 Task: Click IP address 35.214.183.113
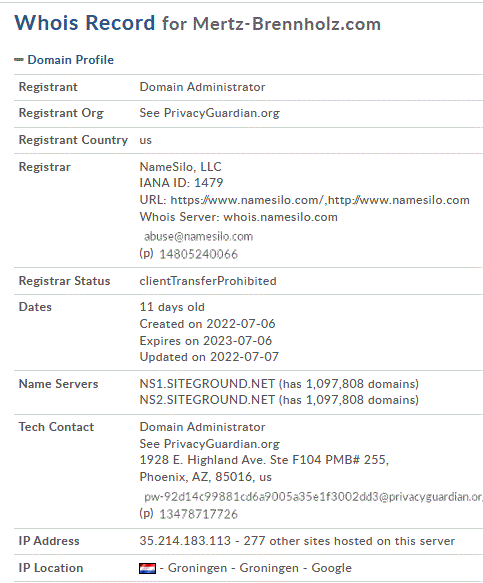[185, 541]
